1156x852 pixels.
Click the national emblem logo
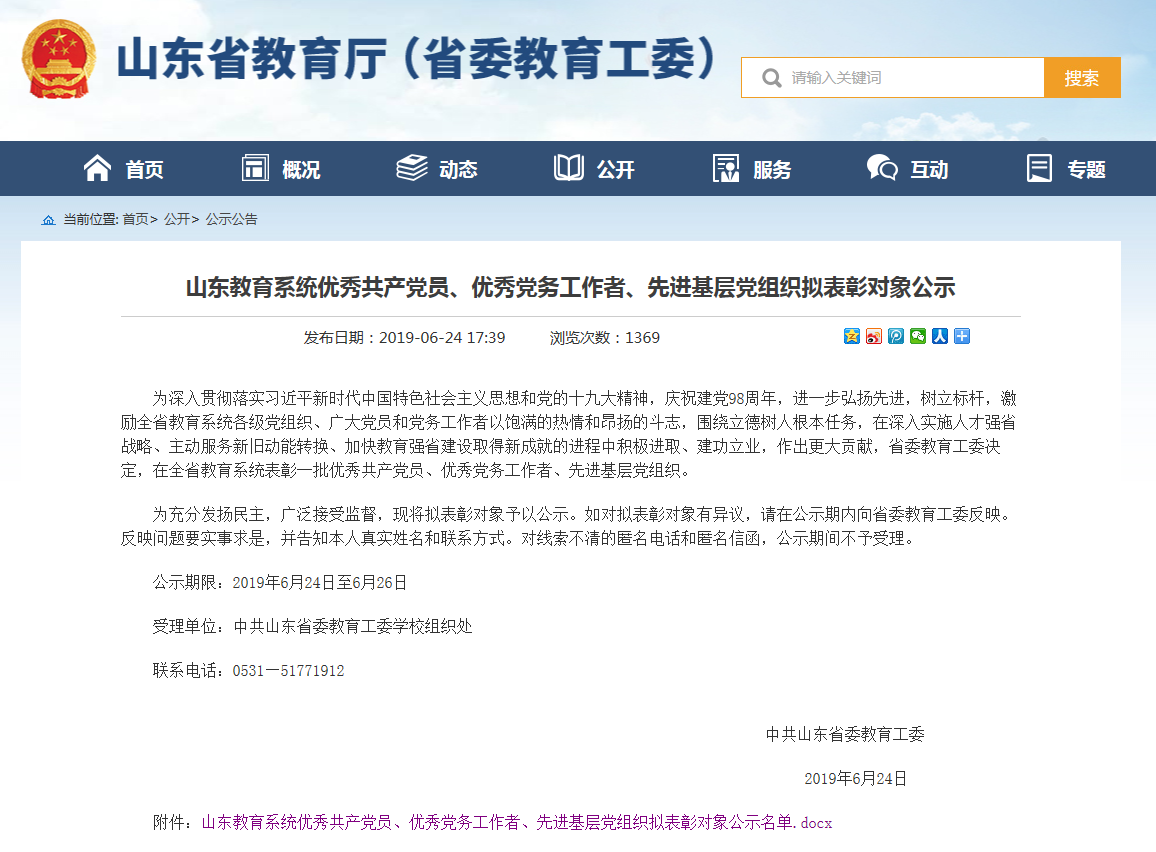click(59, 59)
